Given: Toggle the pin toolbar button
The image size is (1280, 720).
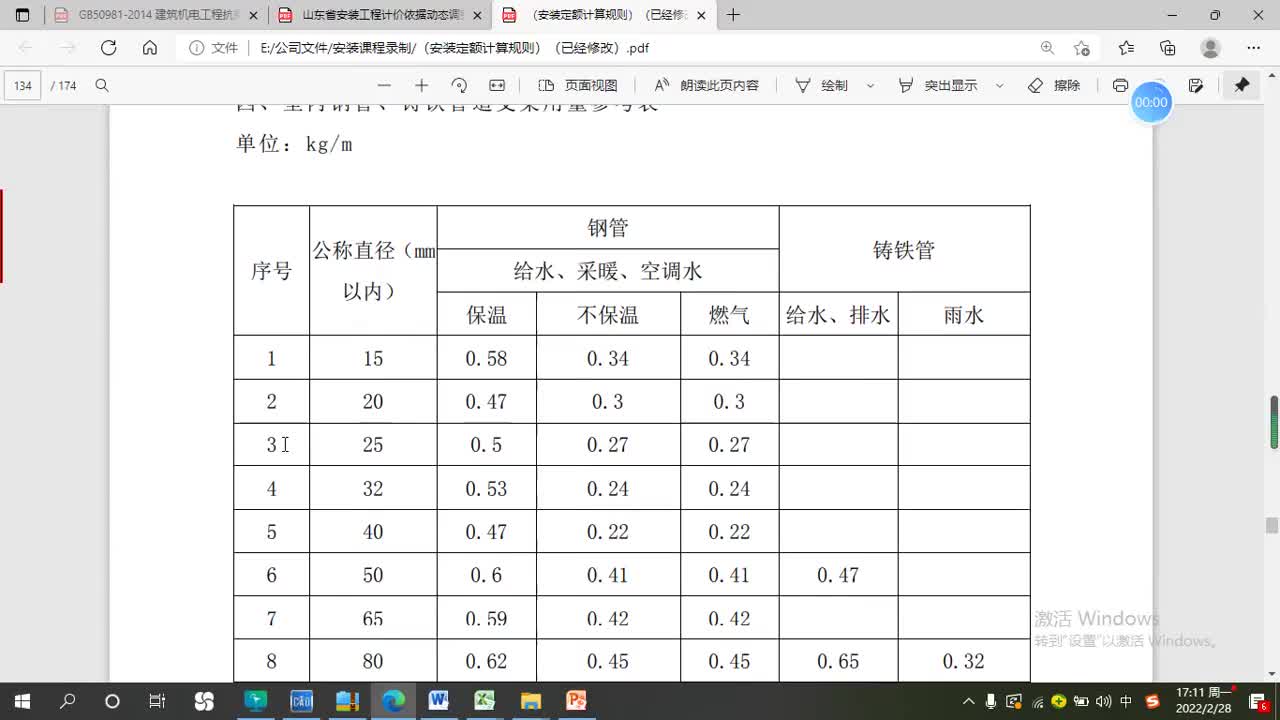Looking at the screenshot, I should (x=1242, y=86).
